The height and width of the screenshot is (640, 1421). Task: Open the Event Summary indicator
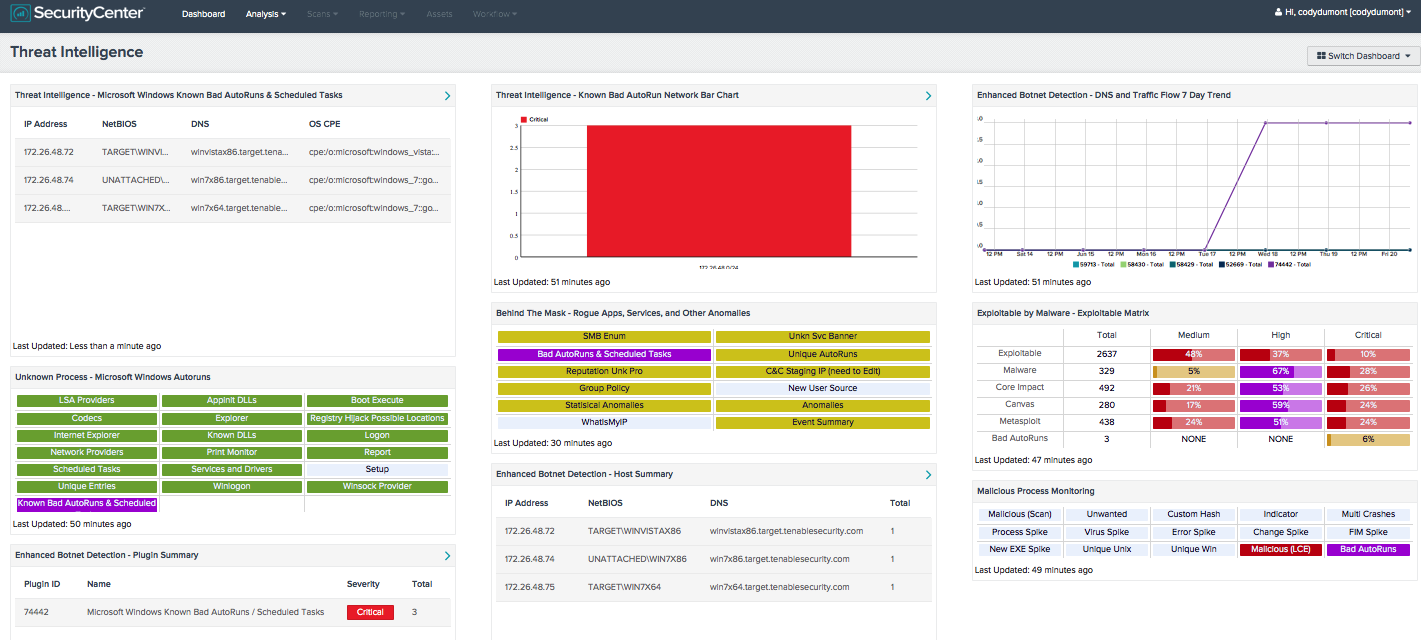[x=823, y=422]
